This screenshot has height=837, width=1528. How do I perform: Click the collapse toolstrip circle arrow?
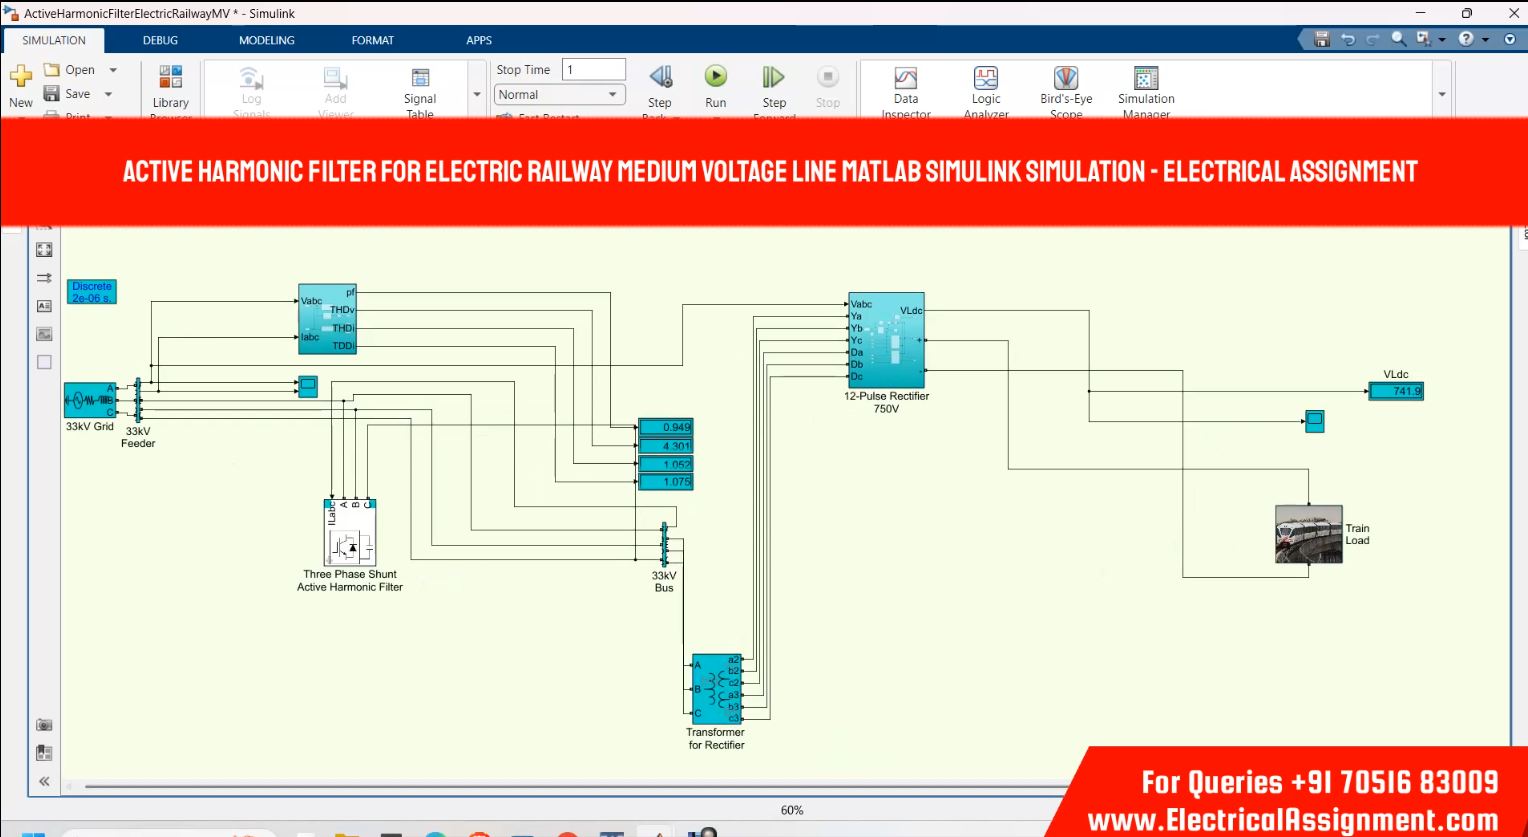coord(1510,40)
